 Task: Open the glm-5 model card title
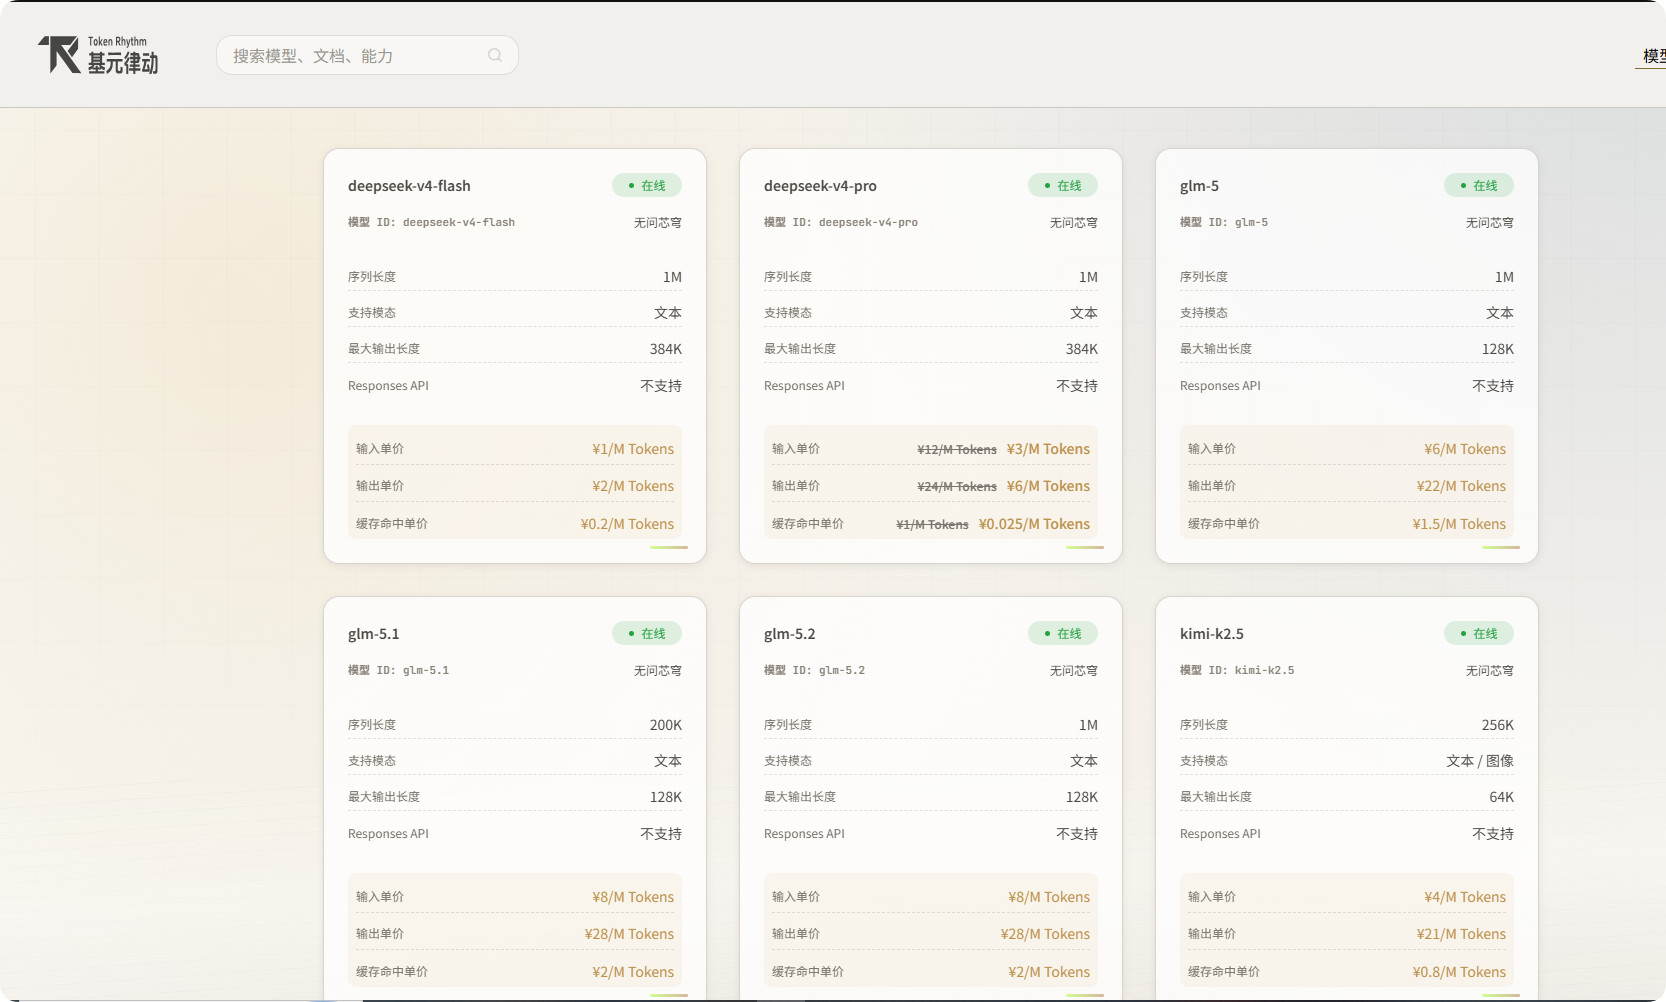1199,186
